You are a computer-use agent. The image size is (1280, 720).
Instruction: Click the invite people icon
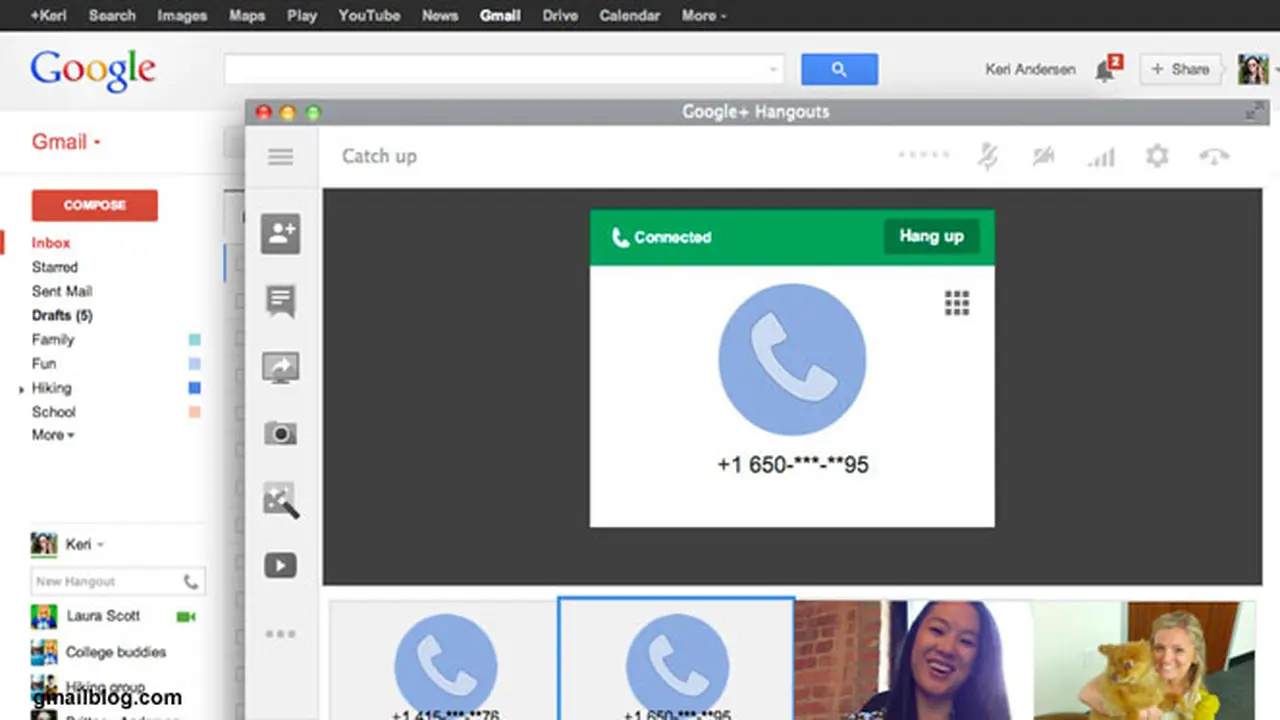pyautogui.click(x=281, y=234)
